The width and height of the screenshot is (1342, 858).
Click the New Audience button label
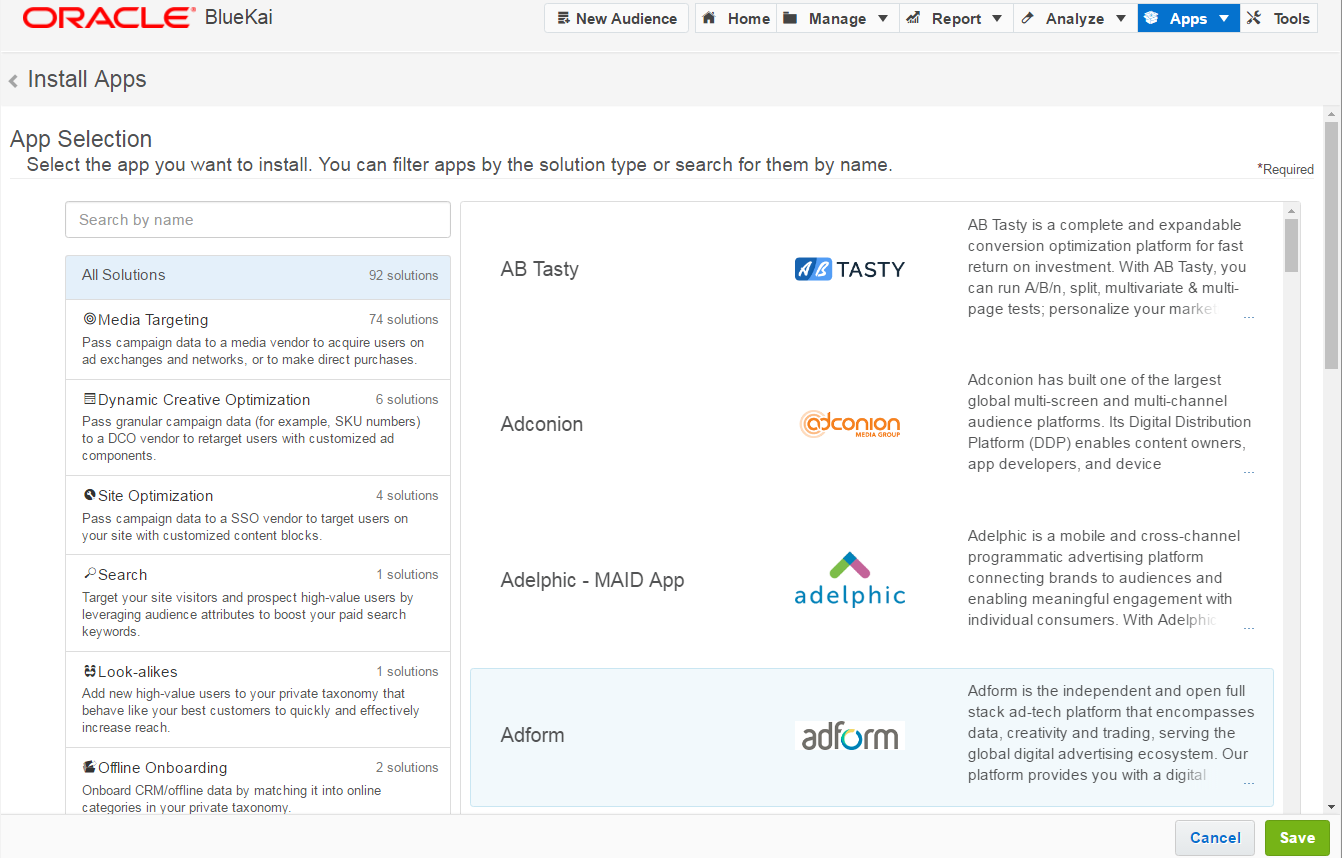(x=626, y=18)
